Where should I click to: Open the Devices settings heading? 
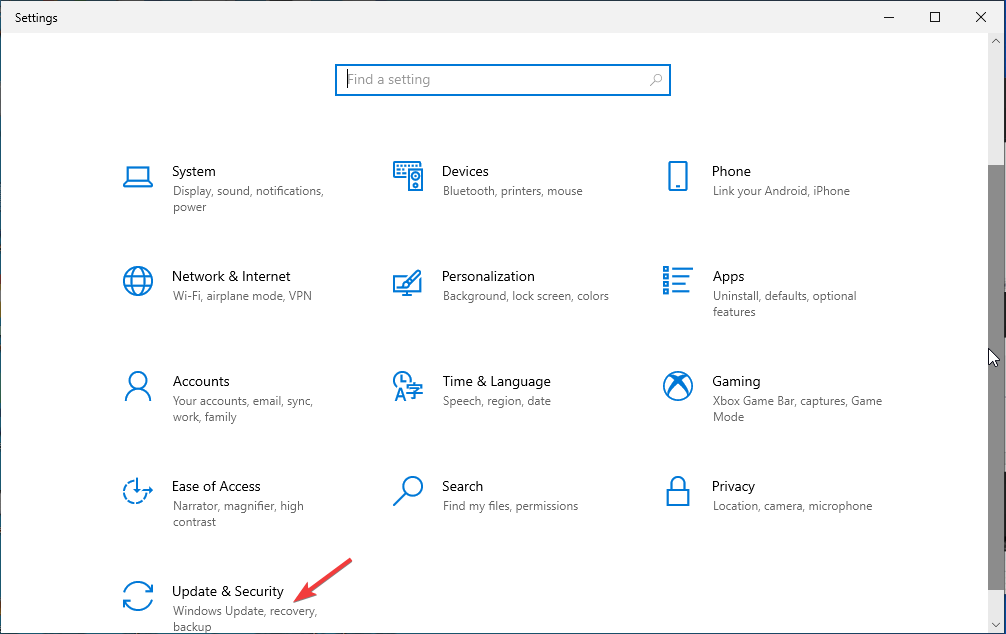465,171
